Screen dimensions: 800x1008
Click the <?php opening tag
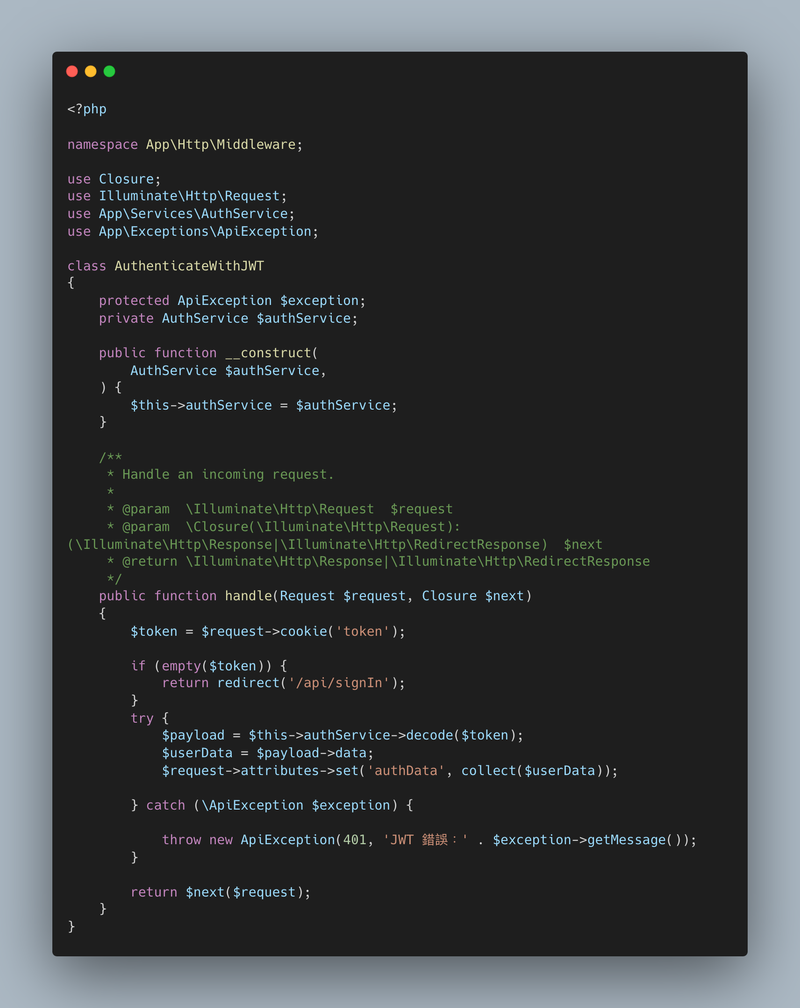[87, 109]
